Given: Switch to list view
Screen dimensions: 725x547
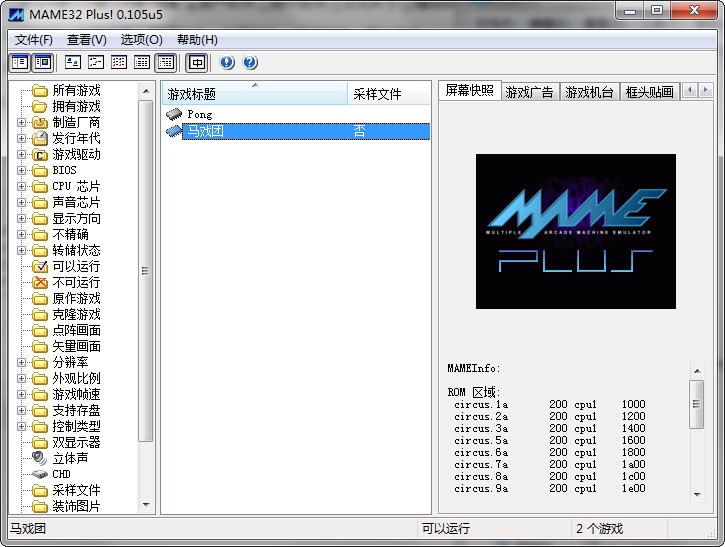Looking at the screenshot, I should tap(119, 62).
